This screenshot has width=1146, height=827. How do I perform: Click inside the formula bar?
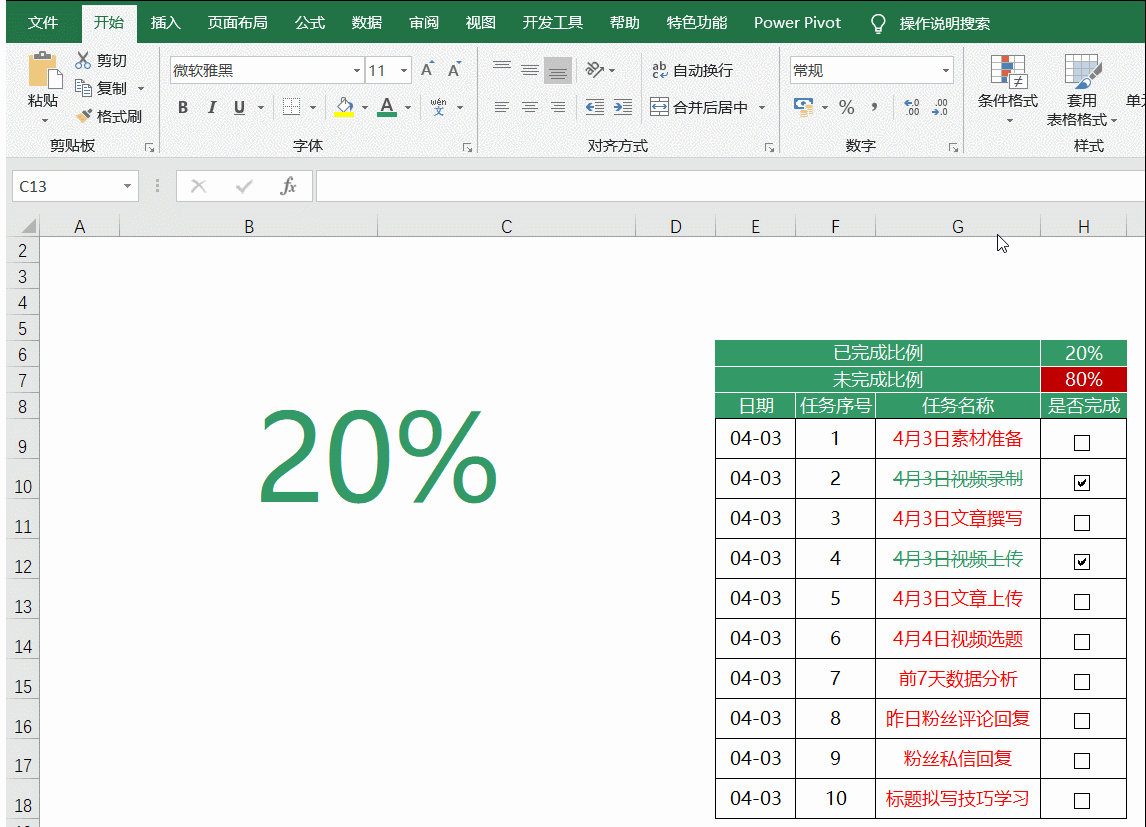coord(731,186)
